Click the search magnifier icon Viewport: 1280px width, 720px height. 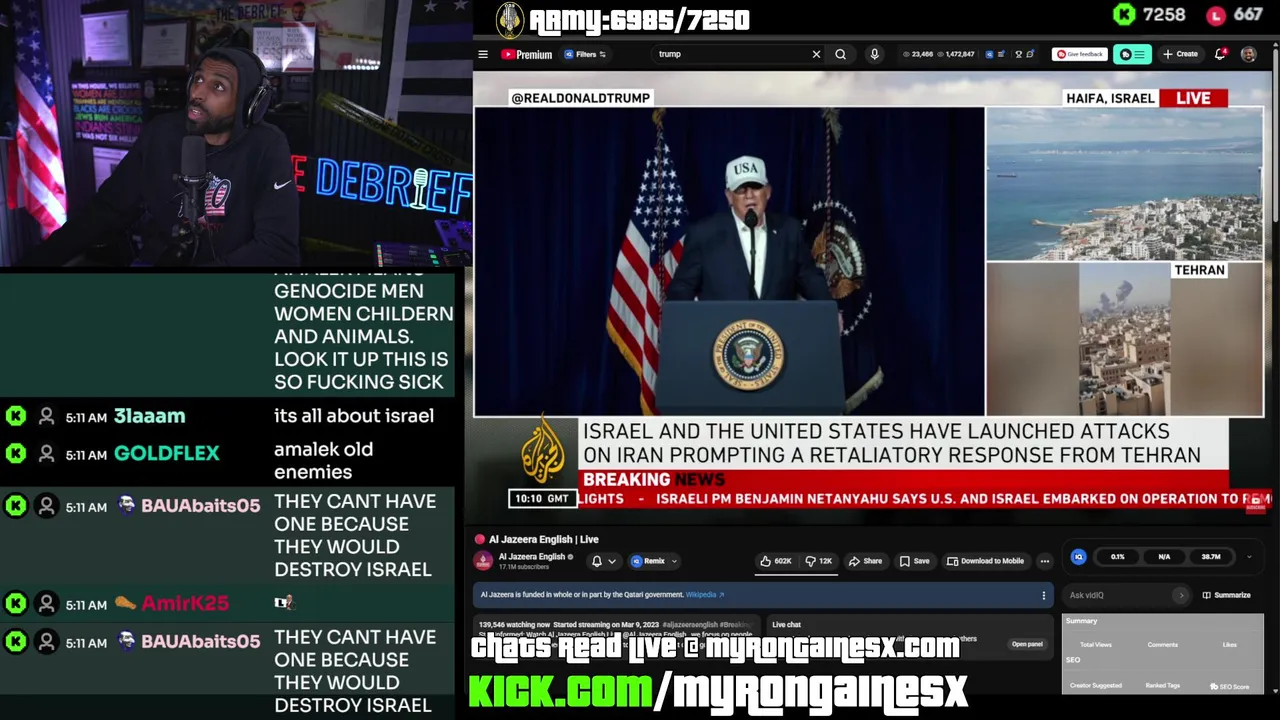[x=841, y=54]
